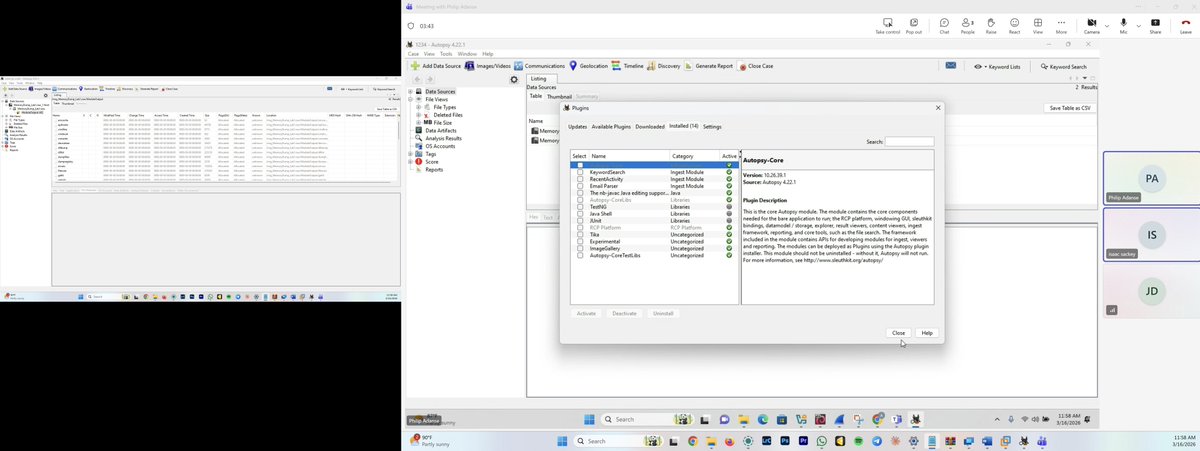This screenshot has width=1200, height=451.
Task: Select the Analysis Results tree item
Action: point(443,138)
